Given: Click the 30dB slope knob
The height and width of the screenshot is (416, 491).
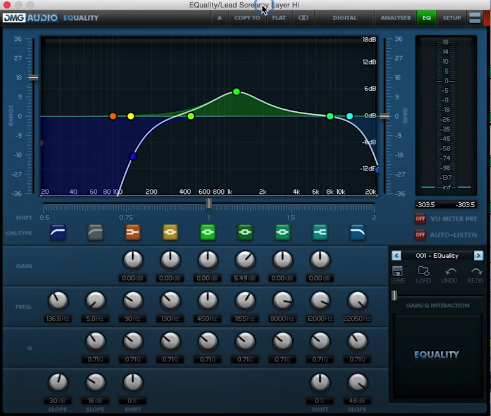Looking at the screenshot, I should pyautogui.click(x=58, y=382).
